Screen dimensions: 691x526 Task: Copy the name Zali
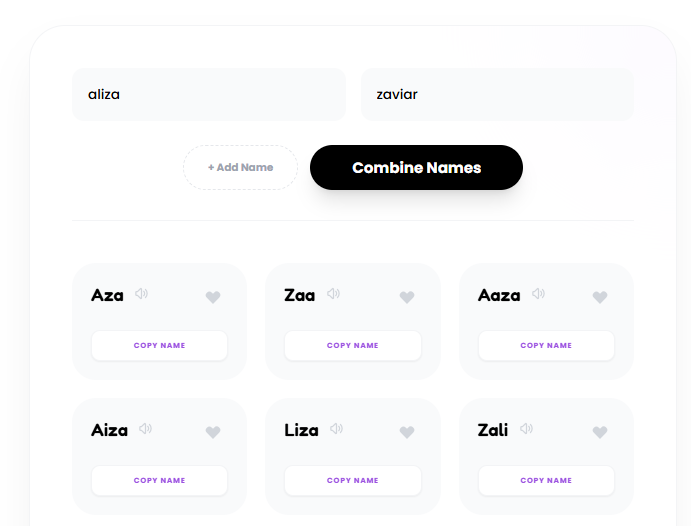(x=546, y=481)
